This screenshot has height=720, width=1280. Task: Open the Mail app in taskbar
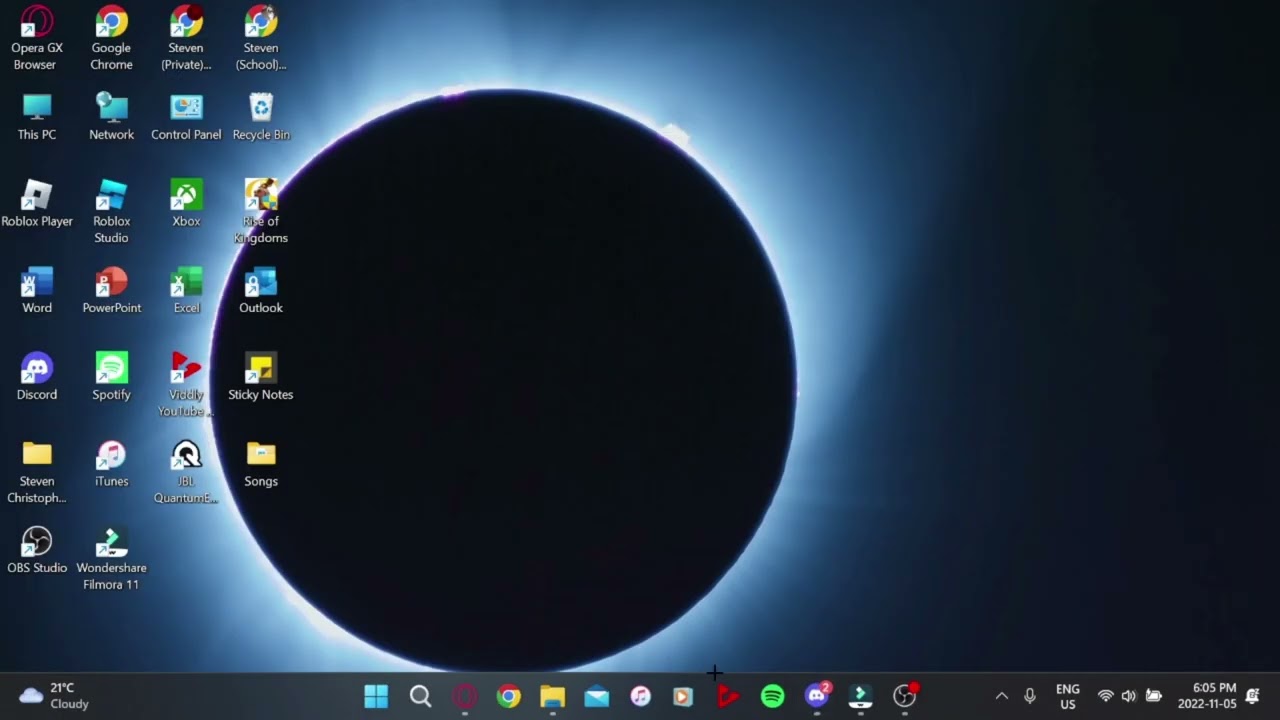point(597,696)
